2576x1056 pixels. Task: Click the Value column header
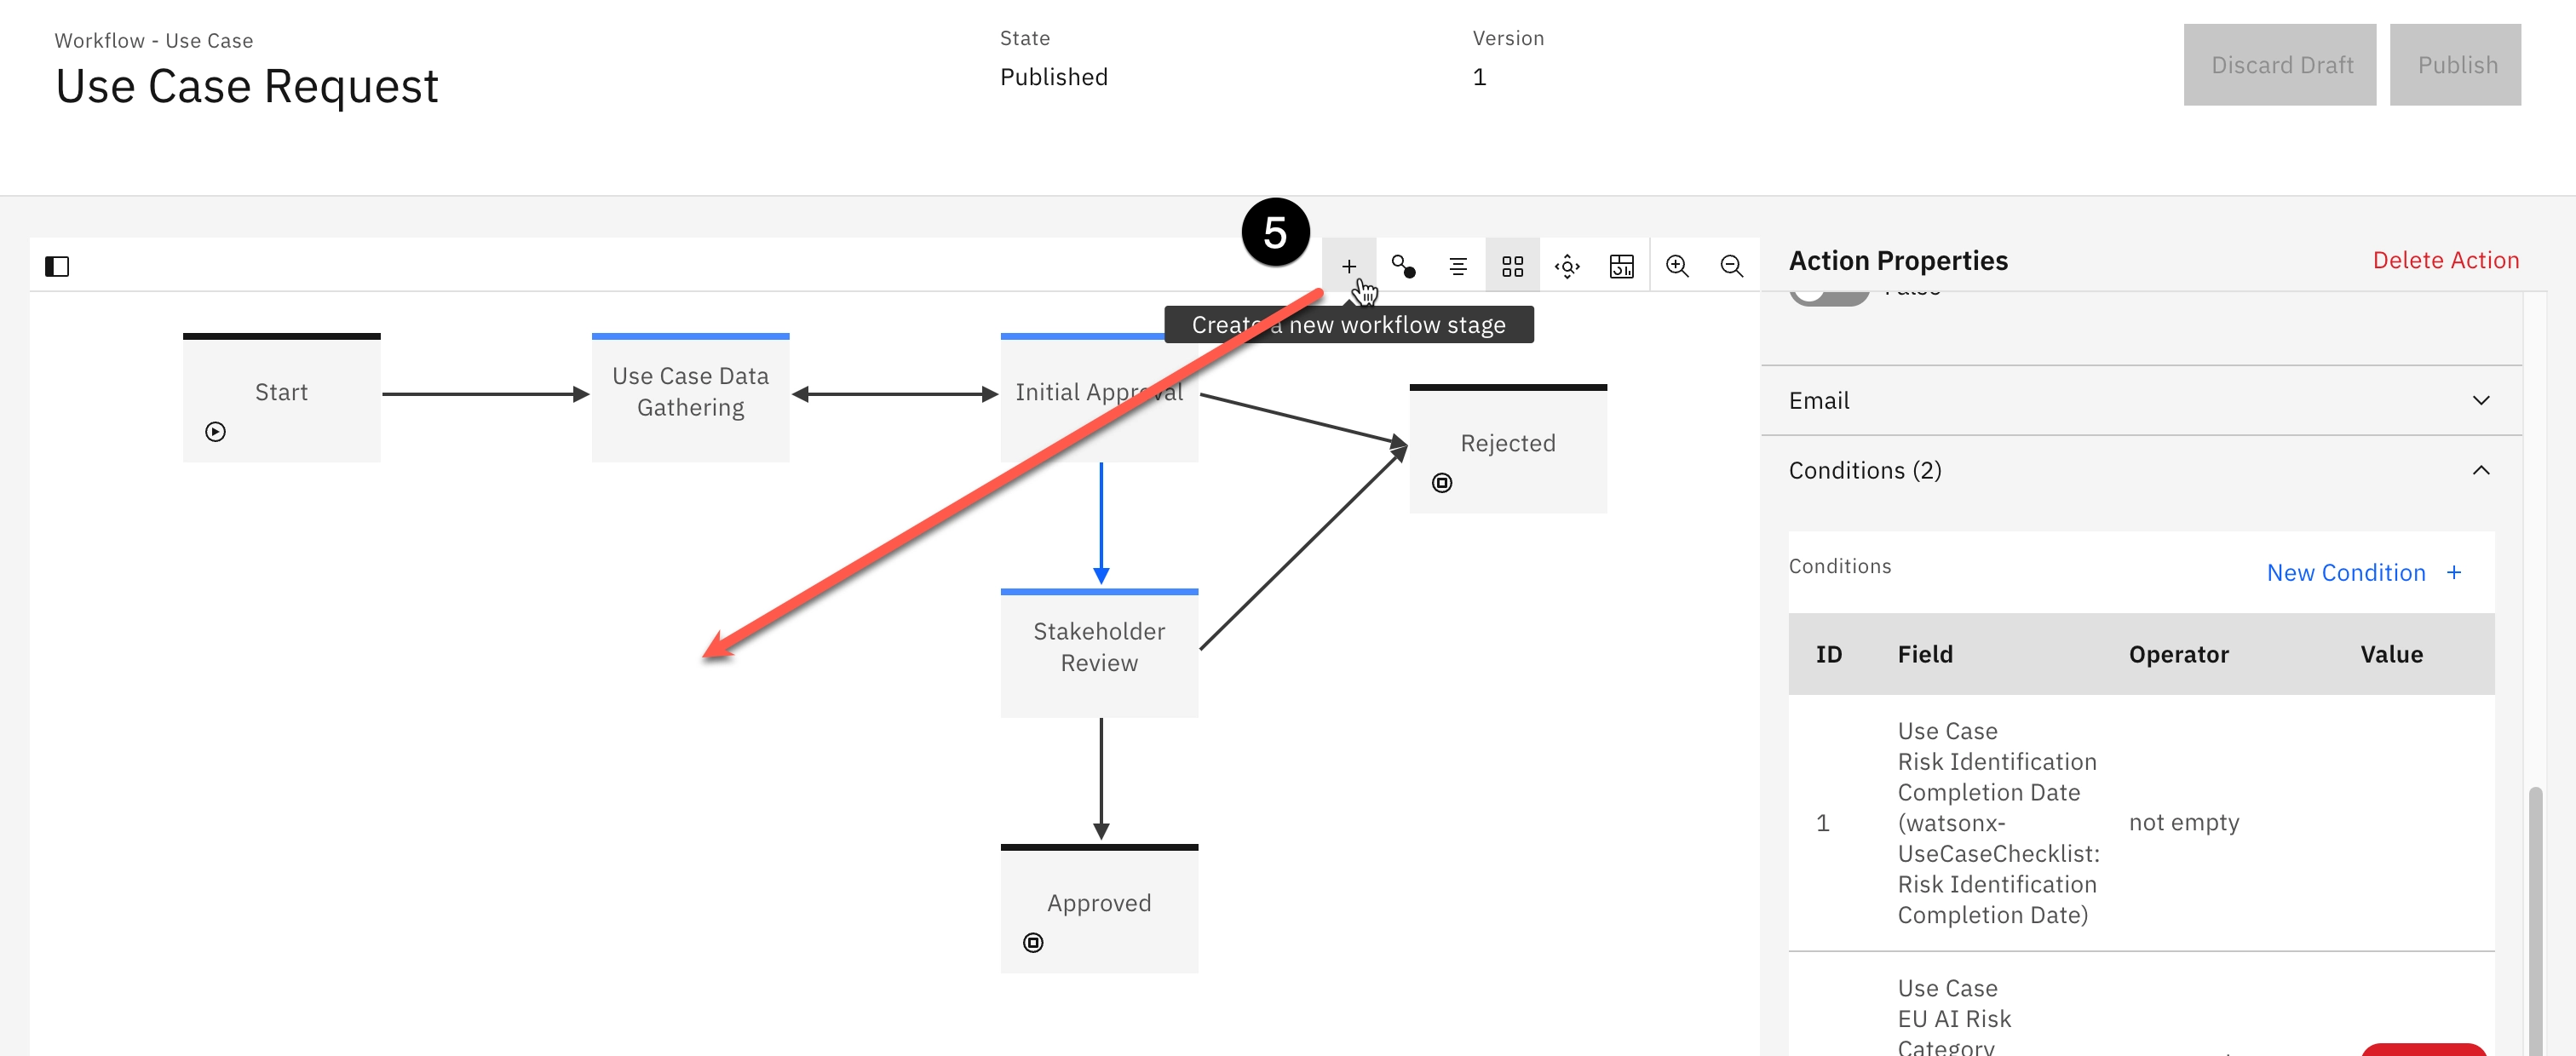(2391, 655)
